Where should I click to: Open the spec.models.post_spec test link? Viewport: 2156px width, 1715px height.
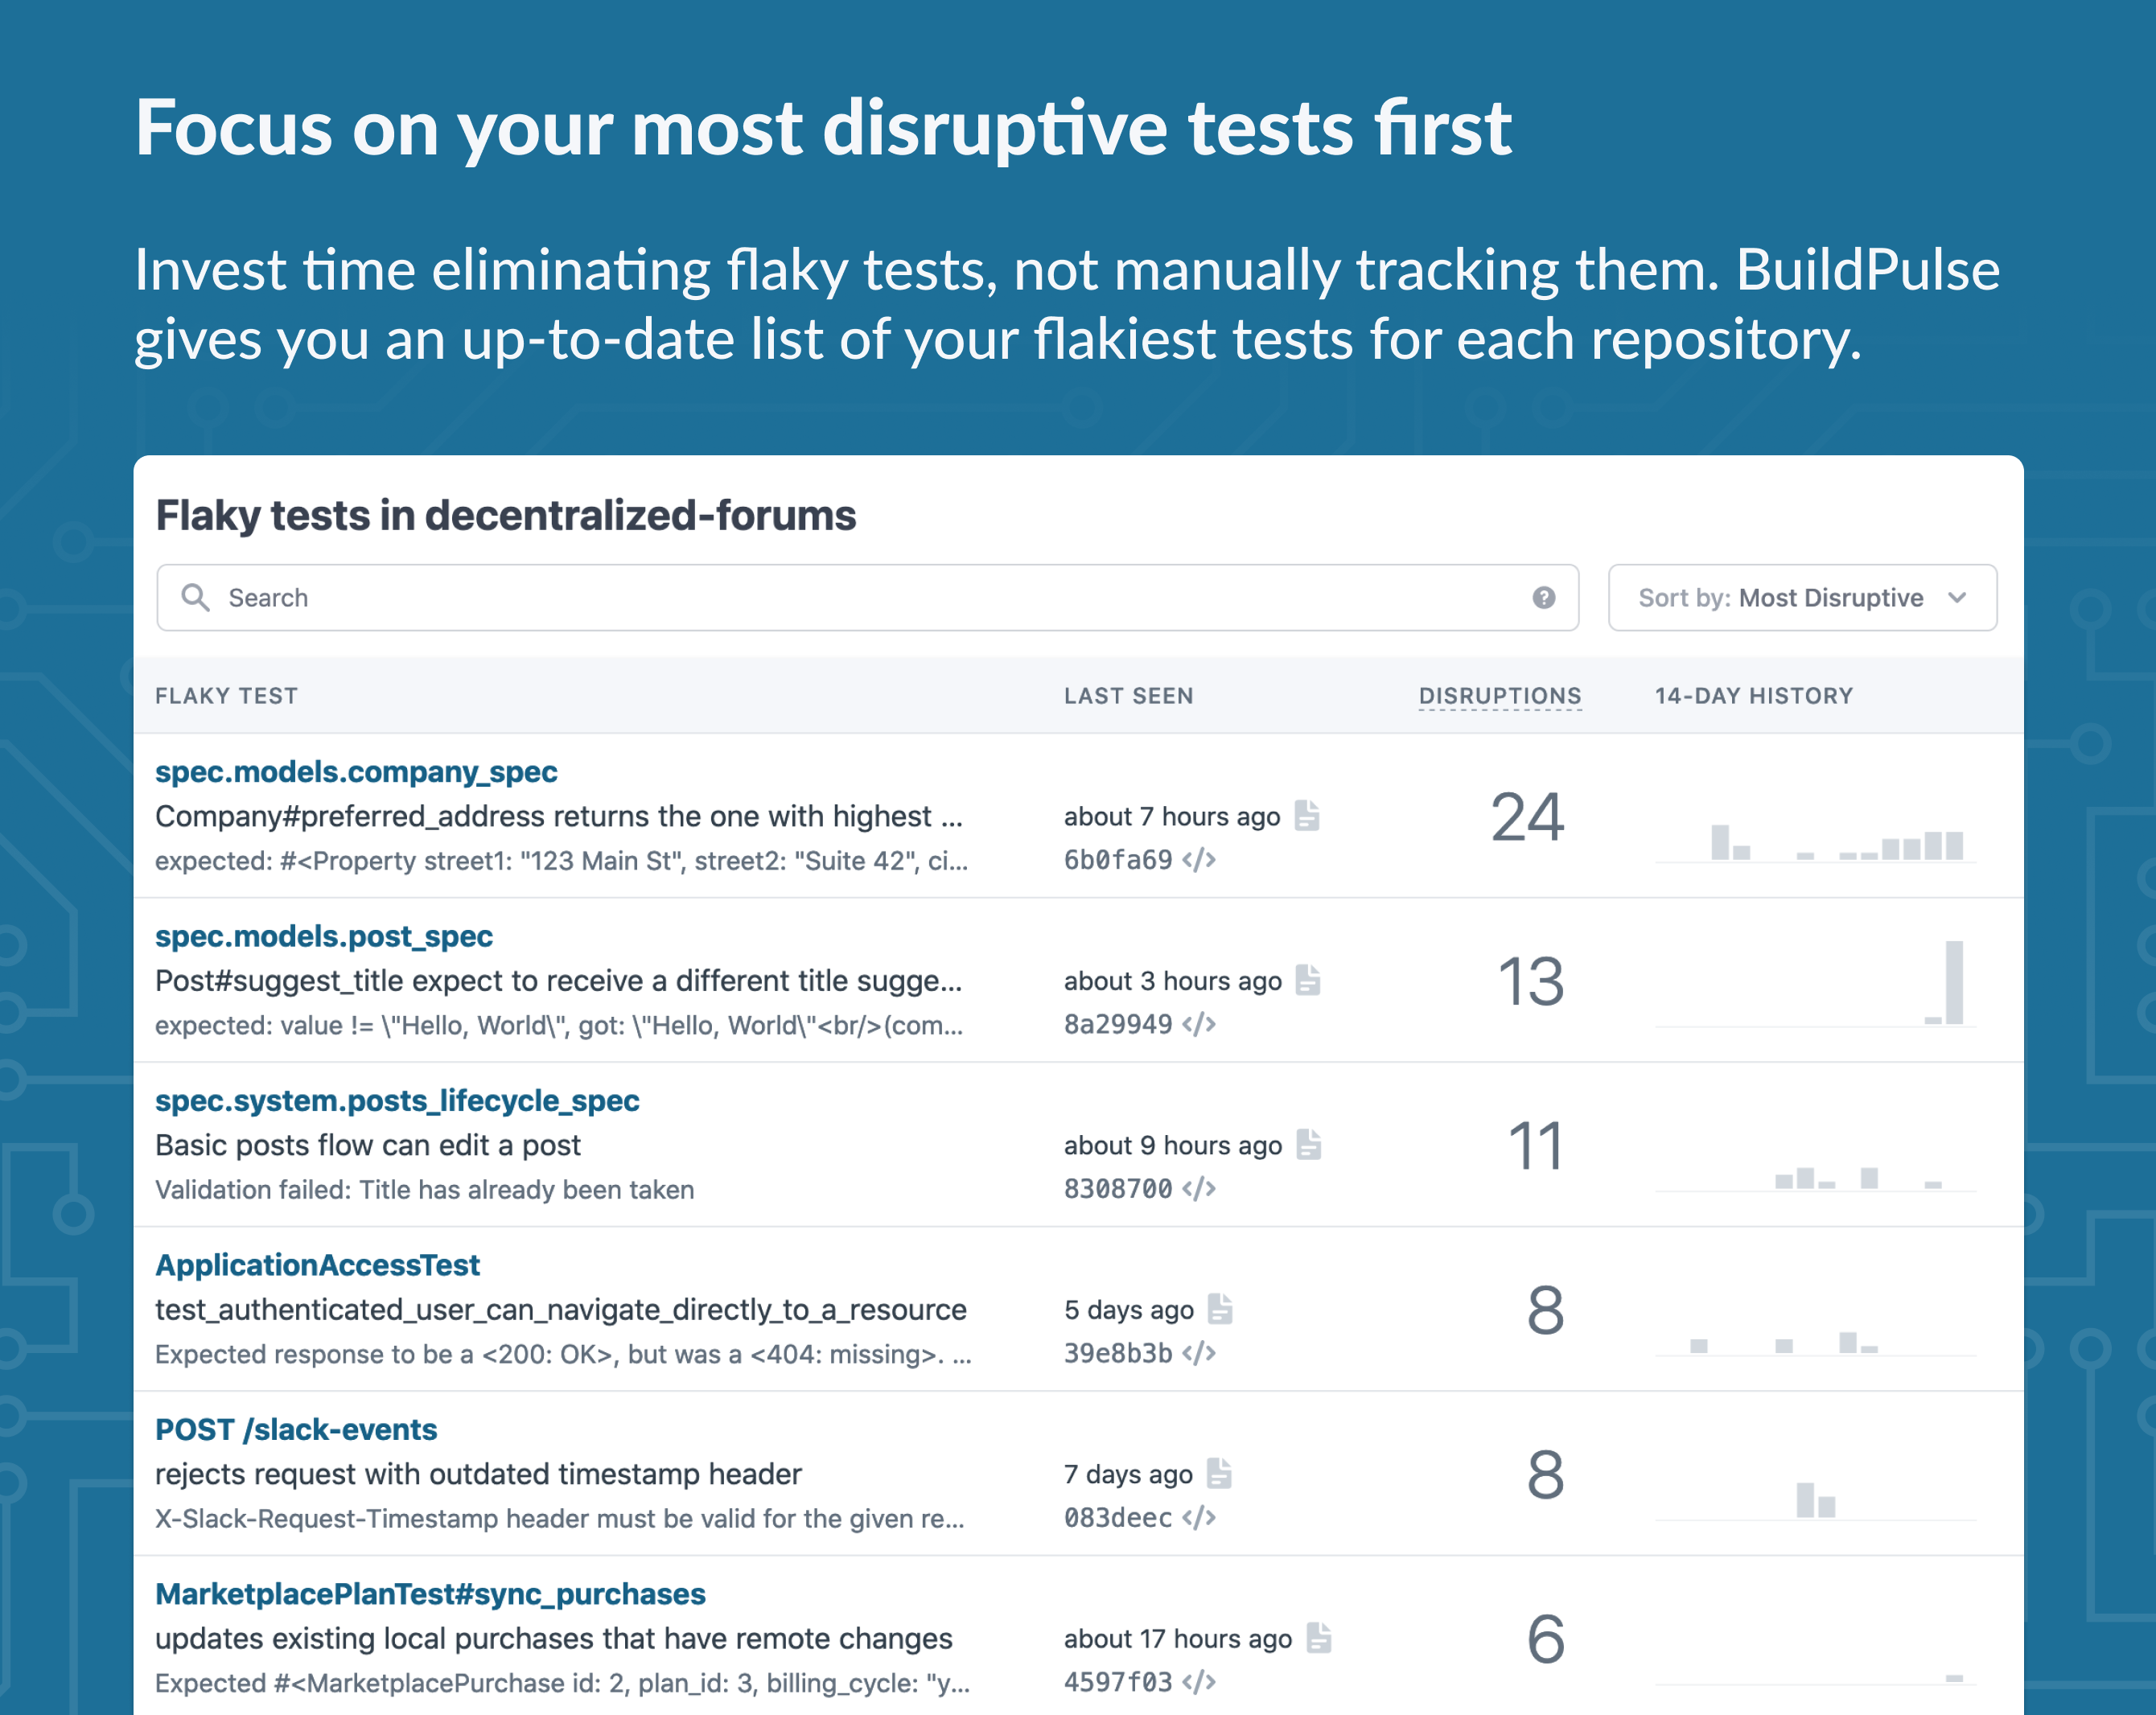click(x=324, y=936)
